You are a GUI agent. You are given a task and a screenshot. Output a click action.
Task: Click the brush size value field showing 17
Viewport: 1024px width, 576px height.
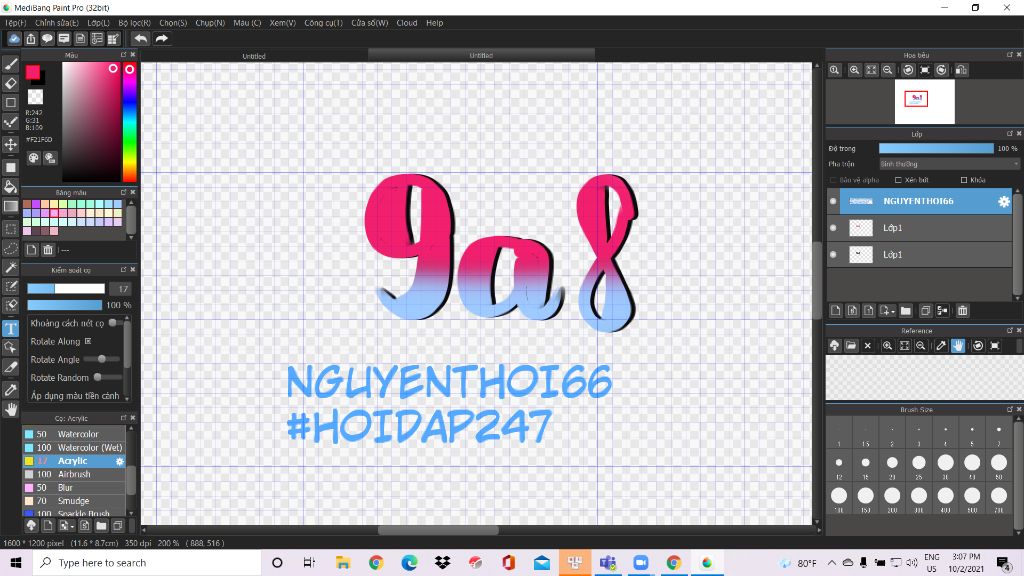coord(120,289)
